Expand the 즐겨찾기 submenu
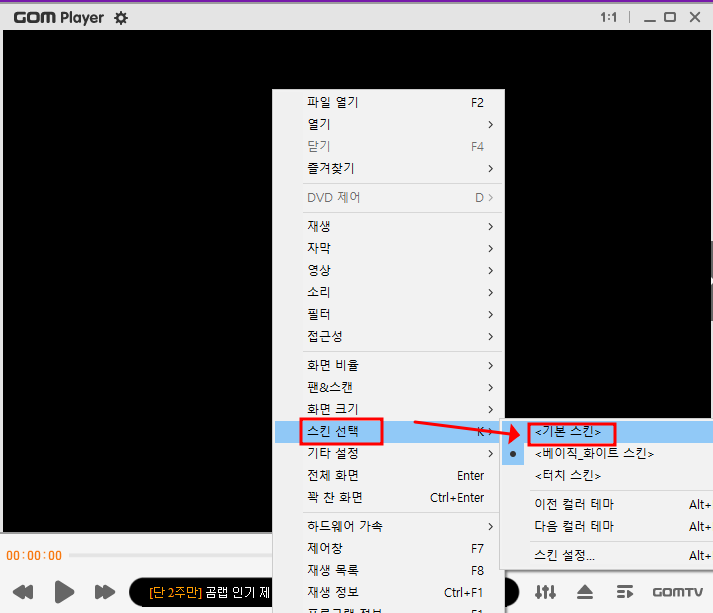The height and width of the screenshot is (613, 713). point(390,168)
